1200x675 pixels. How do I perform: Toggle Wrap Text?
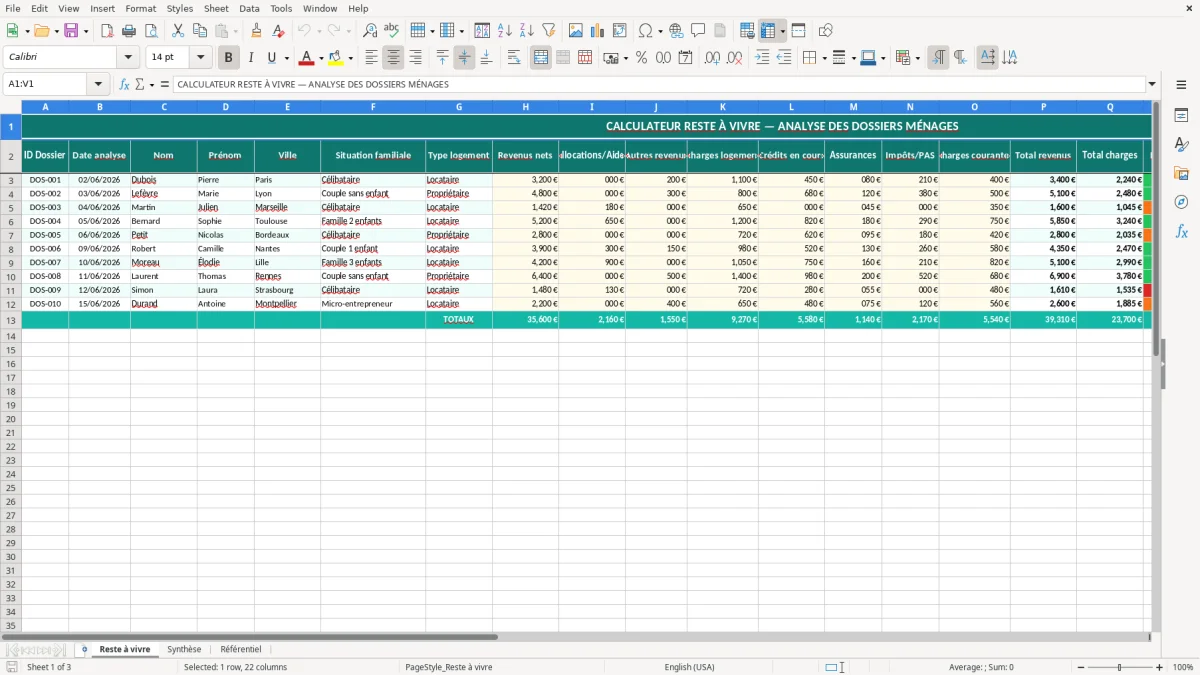pos(514,58)
